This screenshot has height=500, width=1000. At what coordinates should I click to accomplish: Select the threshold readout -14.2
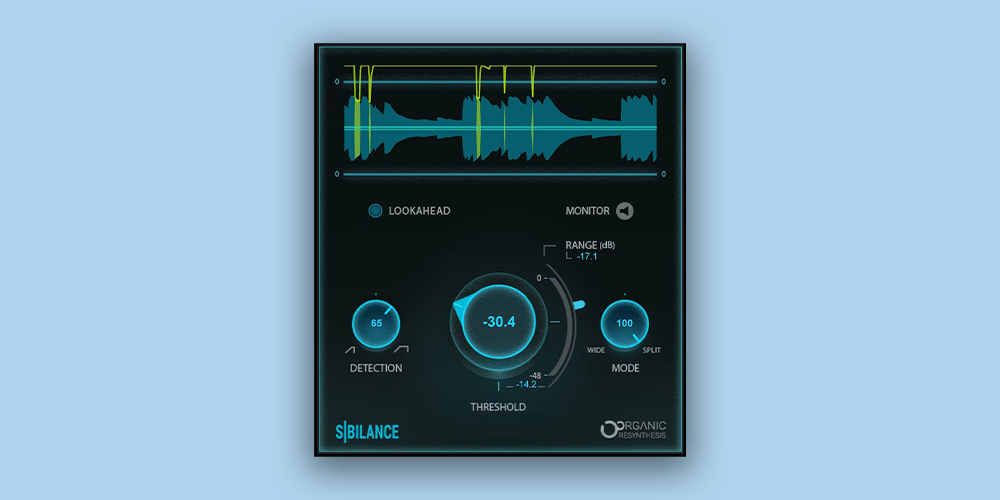click(x=526, y=385)
